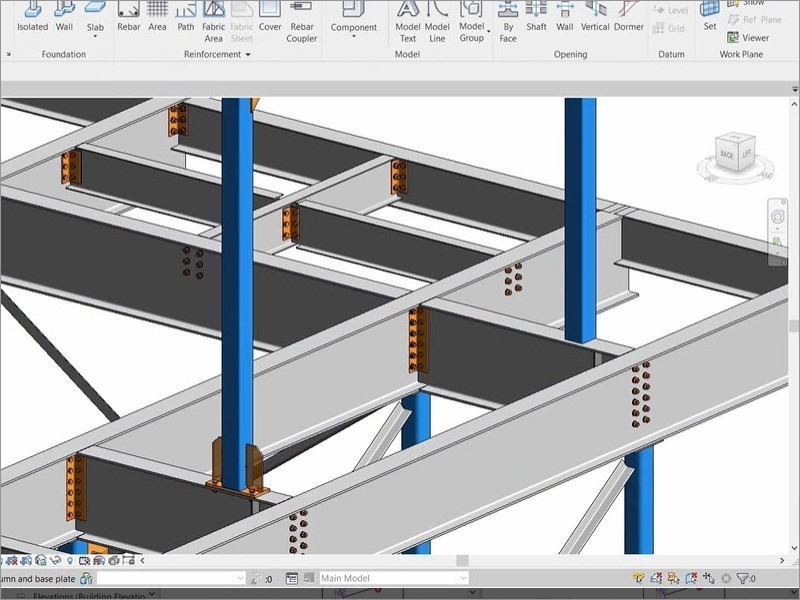Click the Background Processes gear icon
Image resolution: width=800 pixels, height=600 pixels.
tap(726, 578)
